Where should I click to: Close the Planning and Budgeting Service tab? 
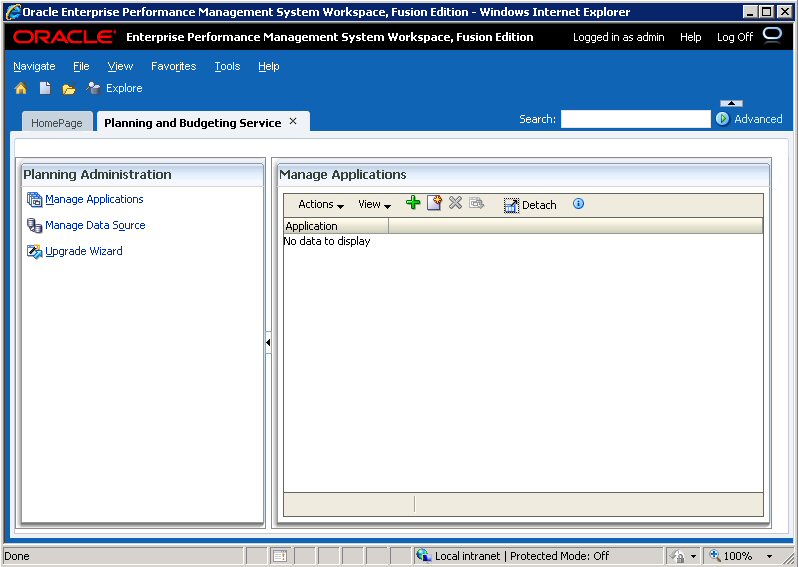click(x=293, y=121)
